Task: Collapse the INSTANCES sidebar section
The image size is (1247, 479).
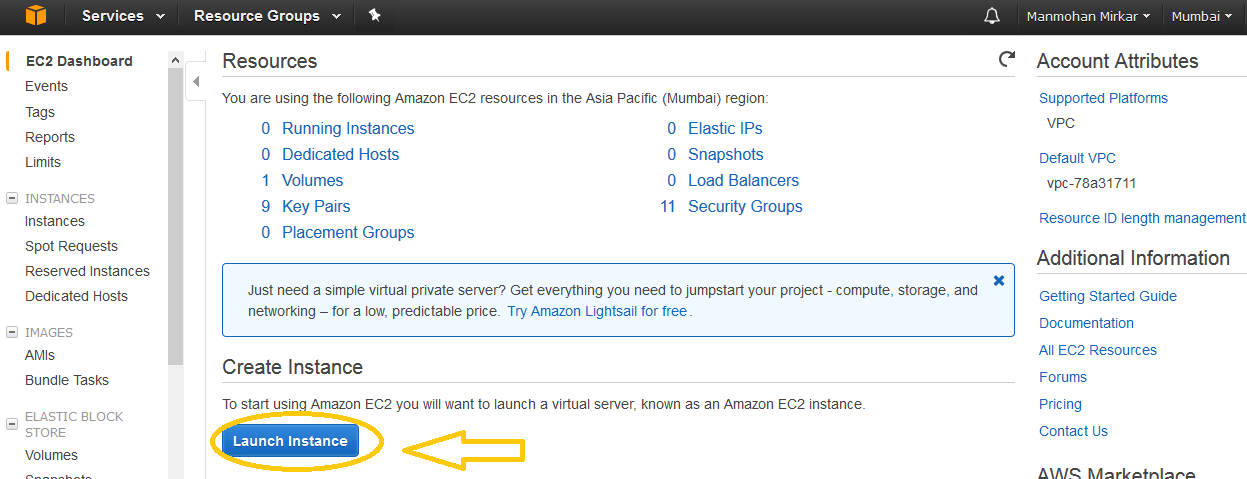Action: point(12,198)
